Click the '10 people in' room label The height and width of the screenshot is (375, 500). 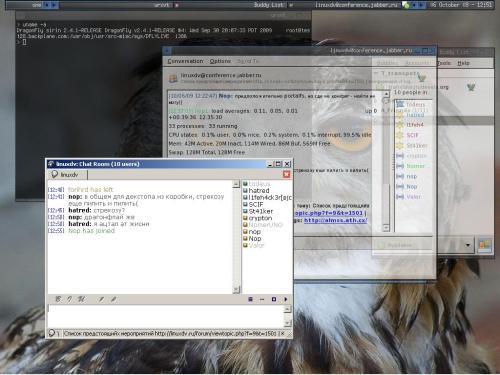(x=411, y=92)
